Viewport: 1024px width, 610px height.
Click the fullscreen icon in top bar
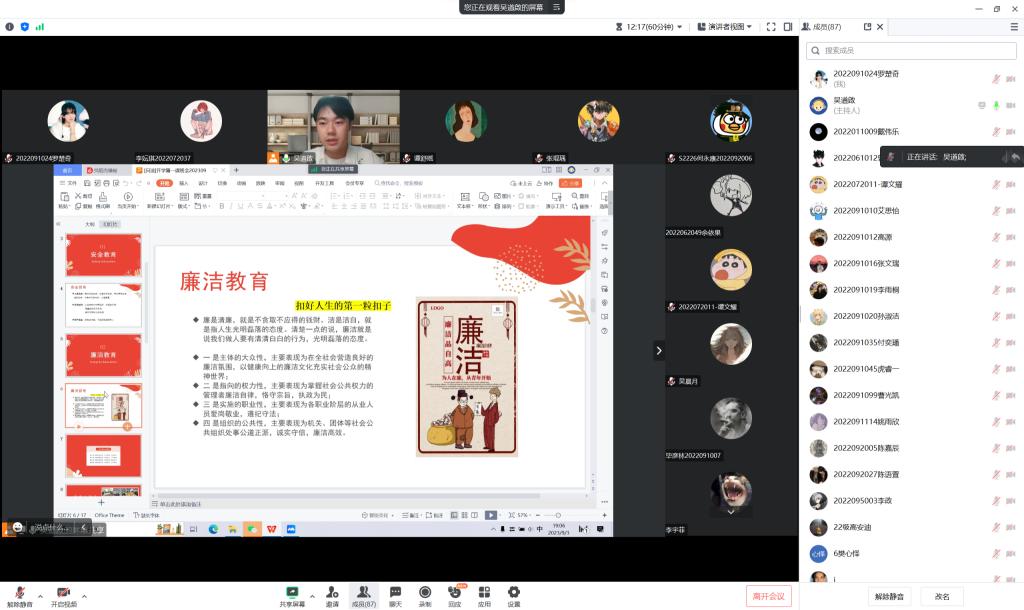click(x=773, y=27)
